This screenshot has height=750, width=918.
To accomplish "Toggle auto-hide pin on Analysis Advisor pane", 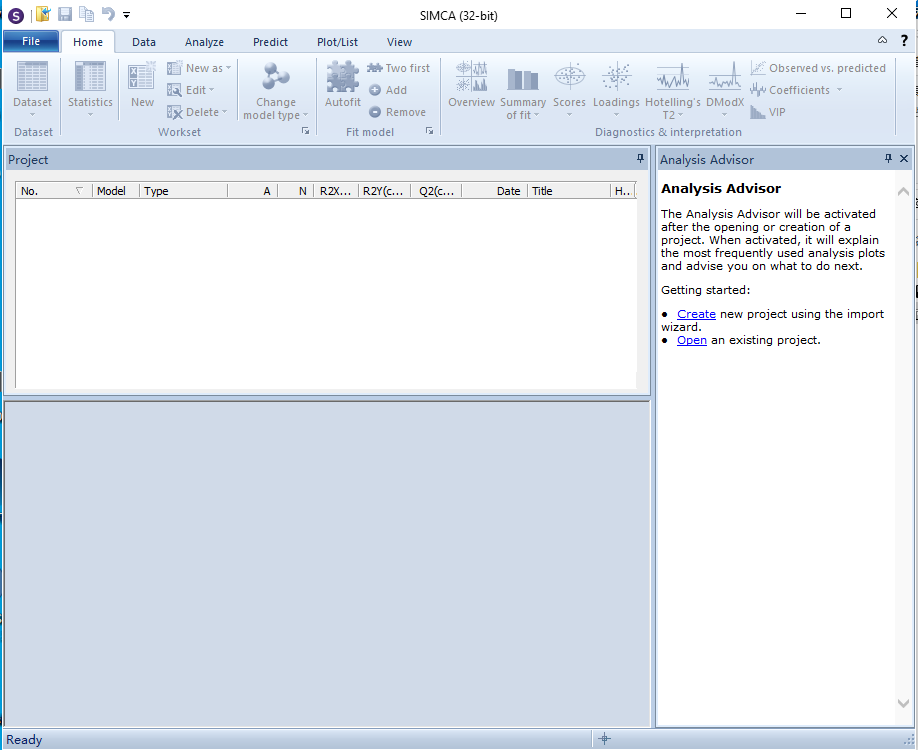I will (888, 159).
